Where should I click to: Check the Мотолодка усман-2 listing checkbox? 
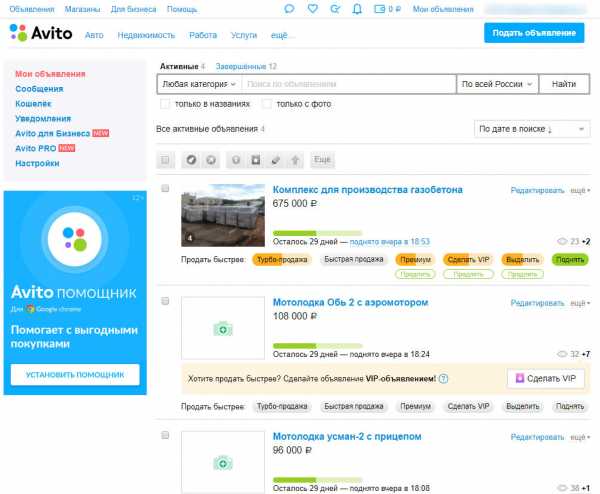(165, 435)
